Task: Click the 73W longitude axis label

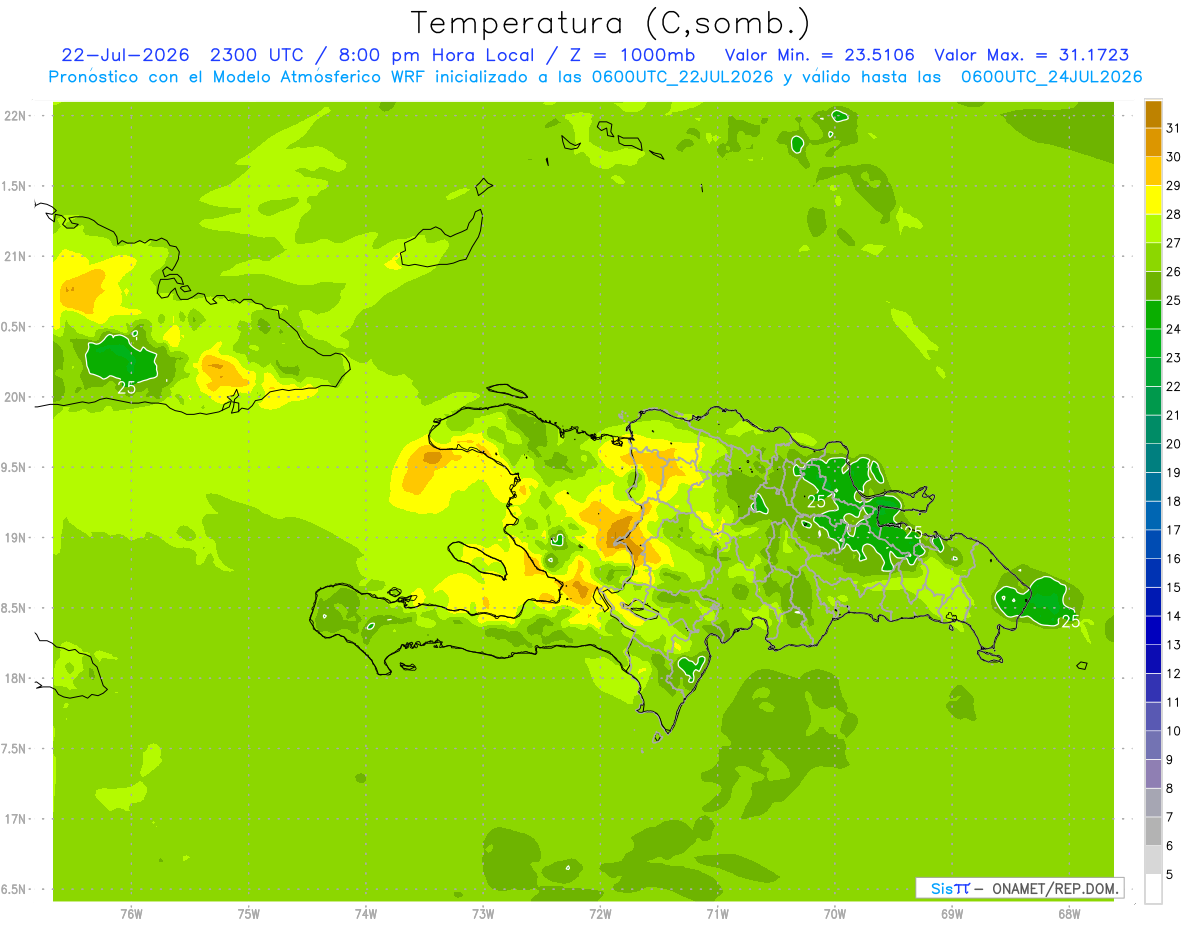Action: [483, 914]
